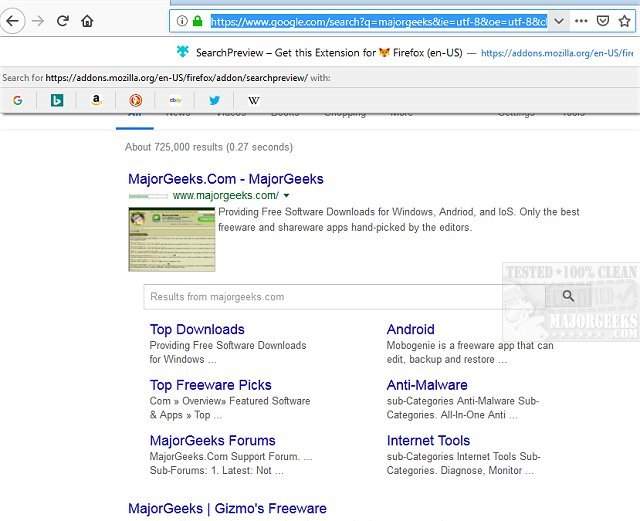The image size is (640, 521).
Task: Expand the address bar history dropdown
Action: [x=559, y=21]
